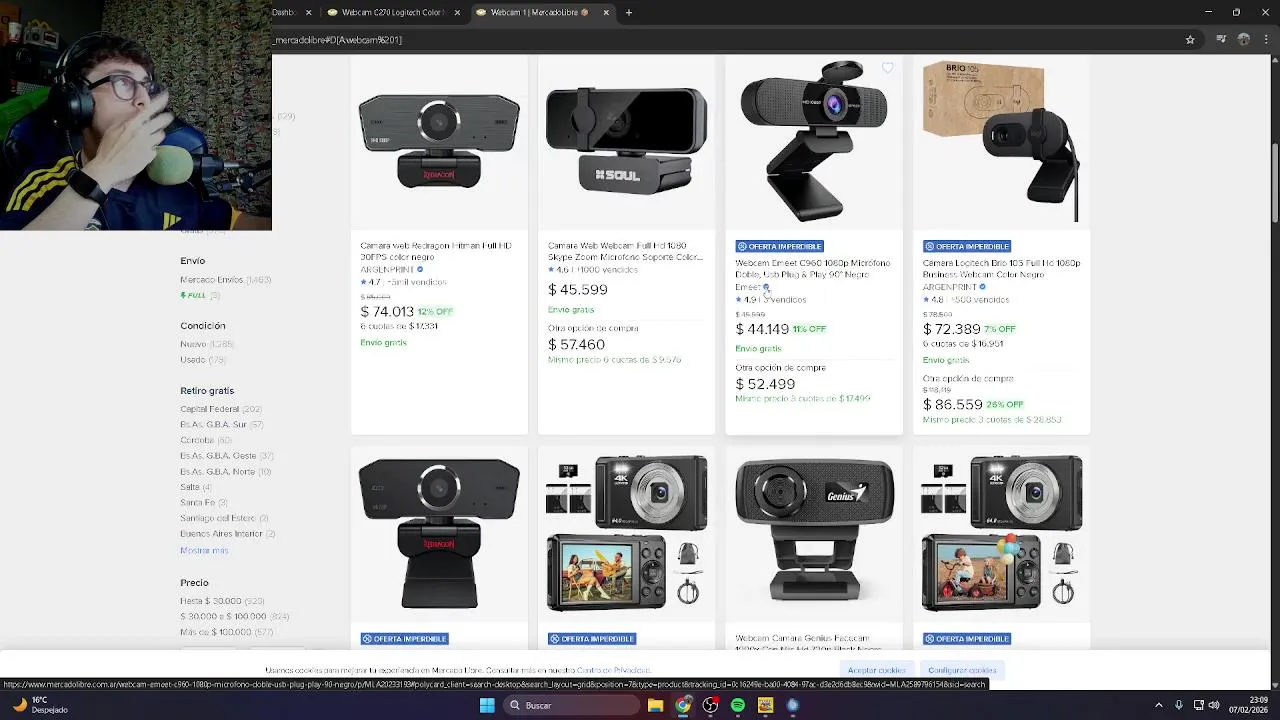
Task: Expand pickup locations with Mostrar más
Action: click(x=204, y=551)
